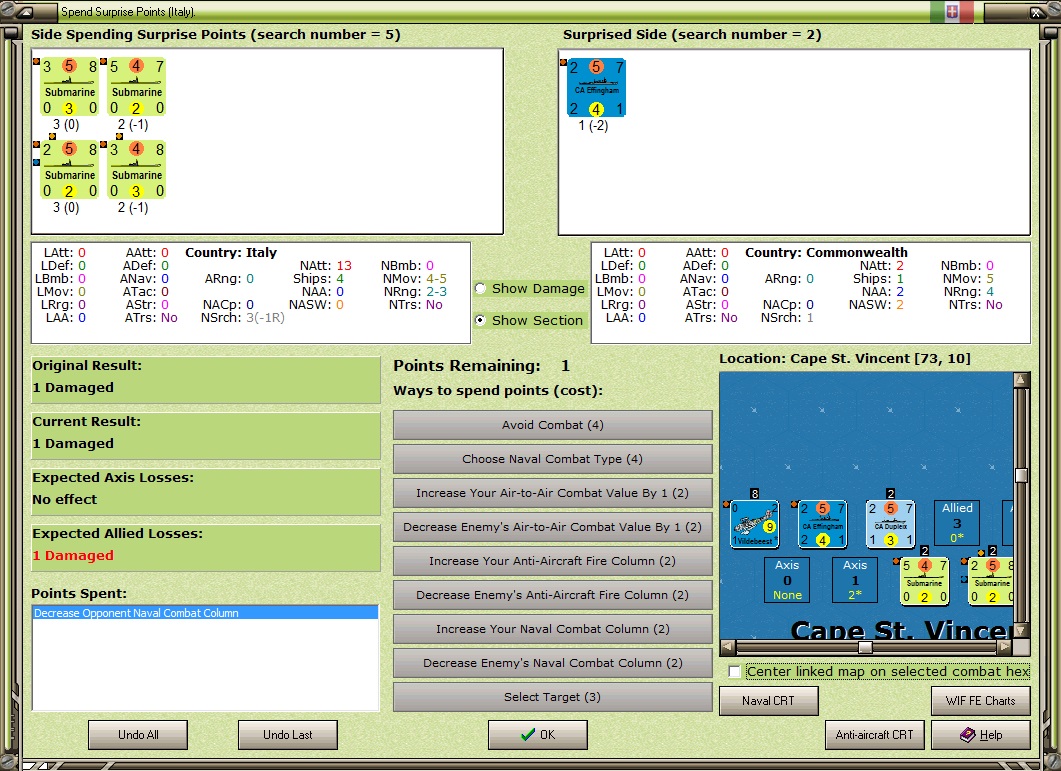
Task: Click the CA Effingham counter on the map
Action: [x=822, y=524]
